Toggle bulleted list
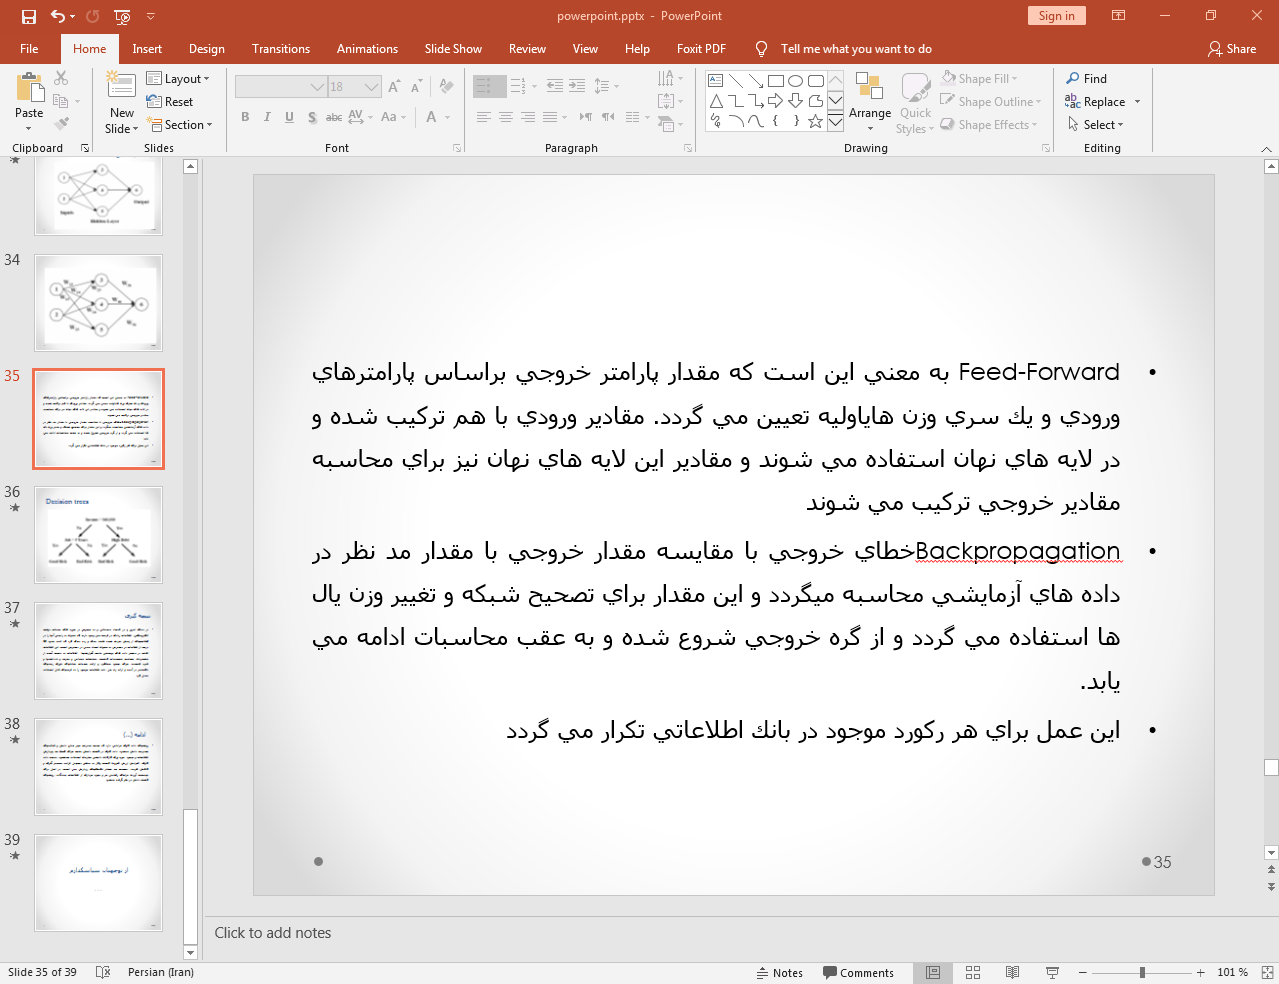1279x984 pixels. pos(483,87)
